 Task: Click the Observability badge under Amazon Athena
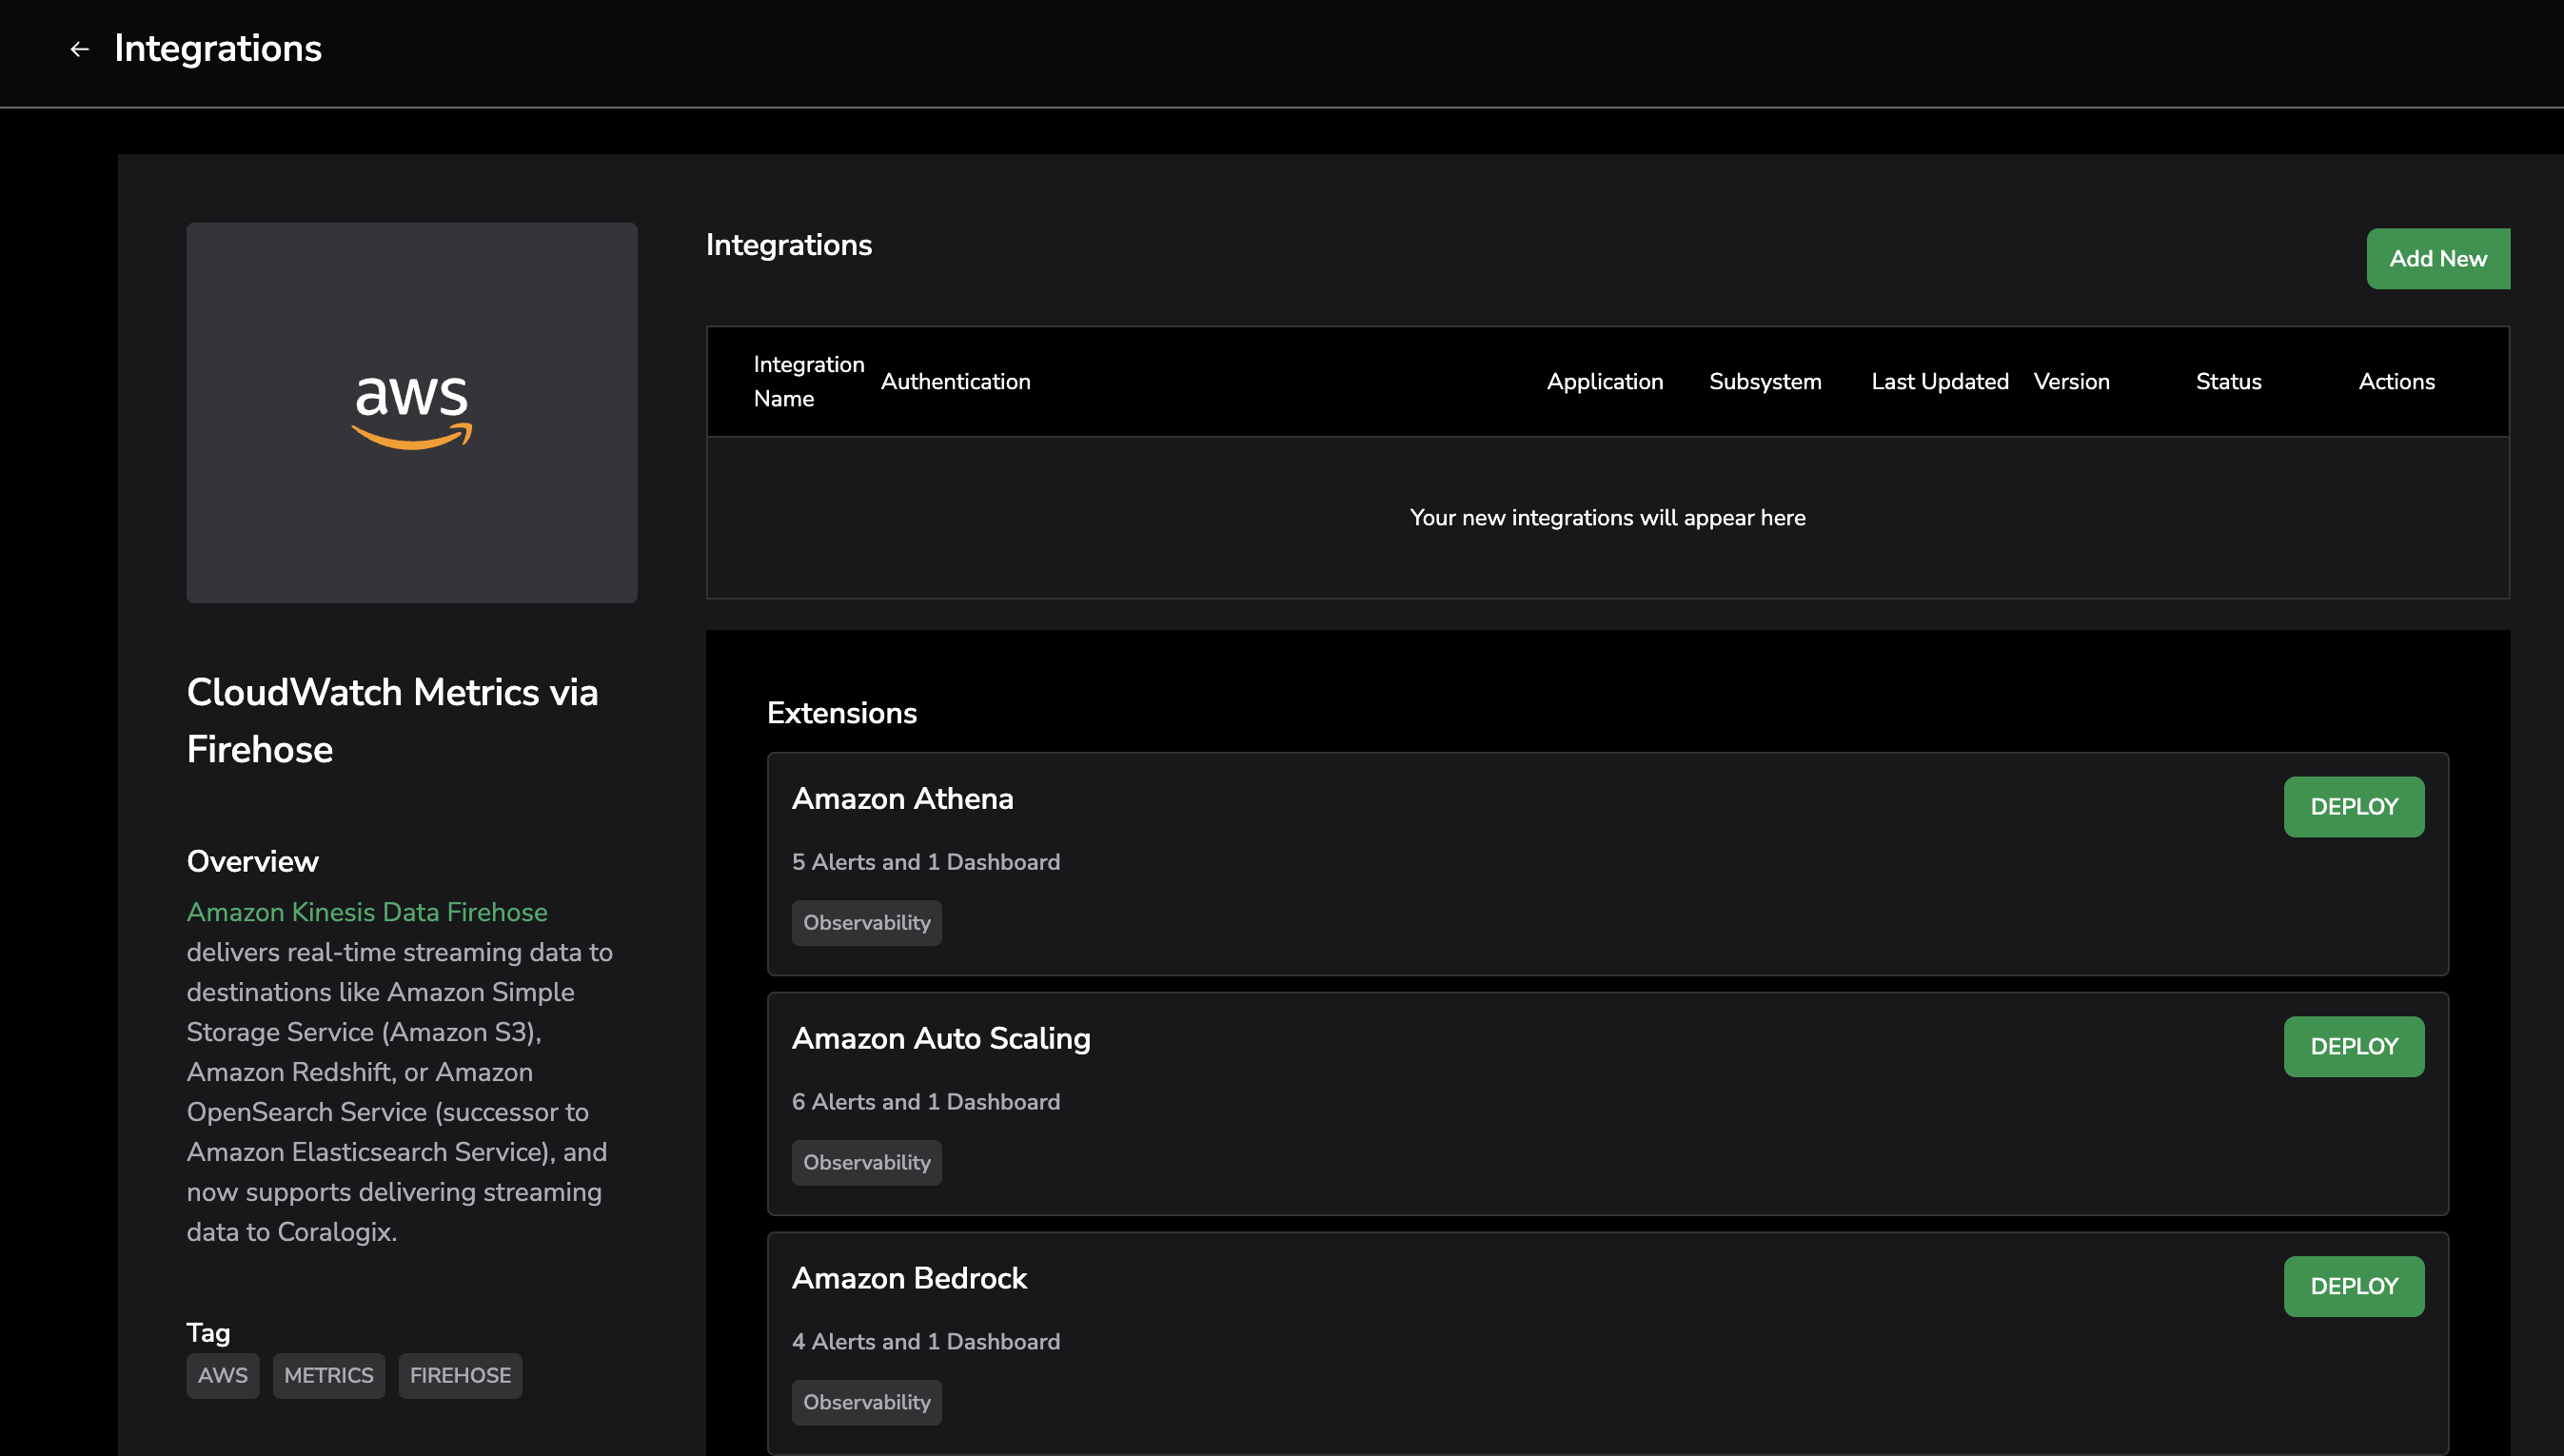click(866, 923)
